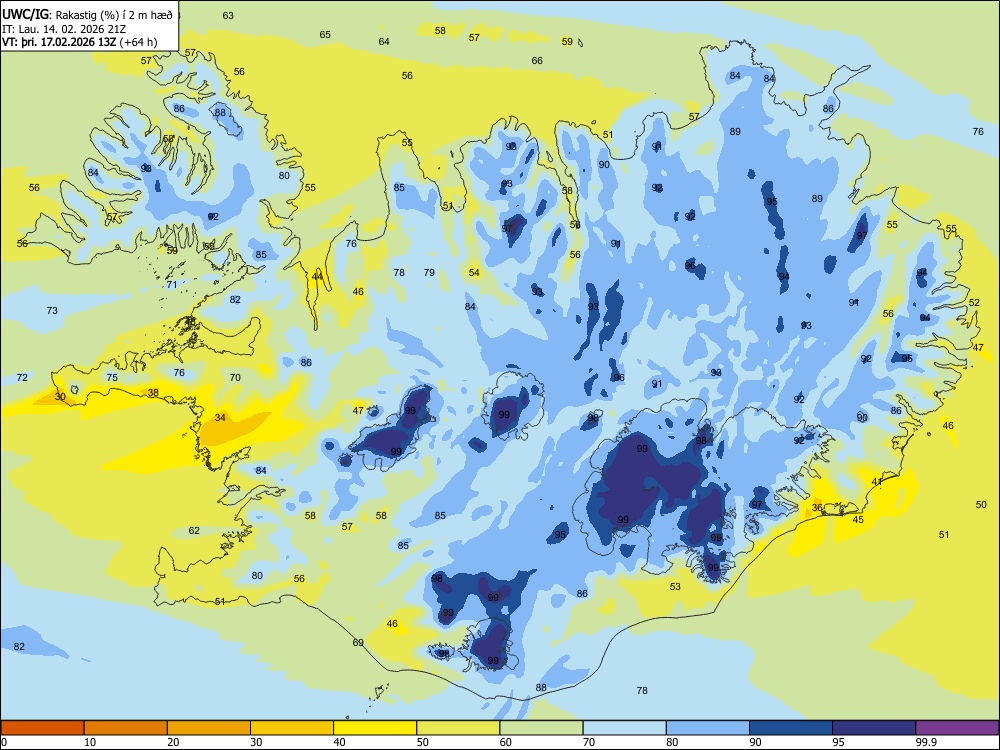The width and height of the screenshot is (1000, 750).
Task: Click the legend tick label 0
Action: tap(4, 742)
